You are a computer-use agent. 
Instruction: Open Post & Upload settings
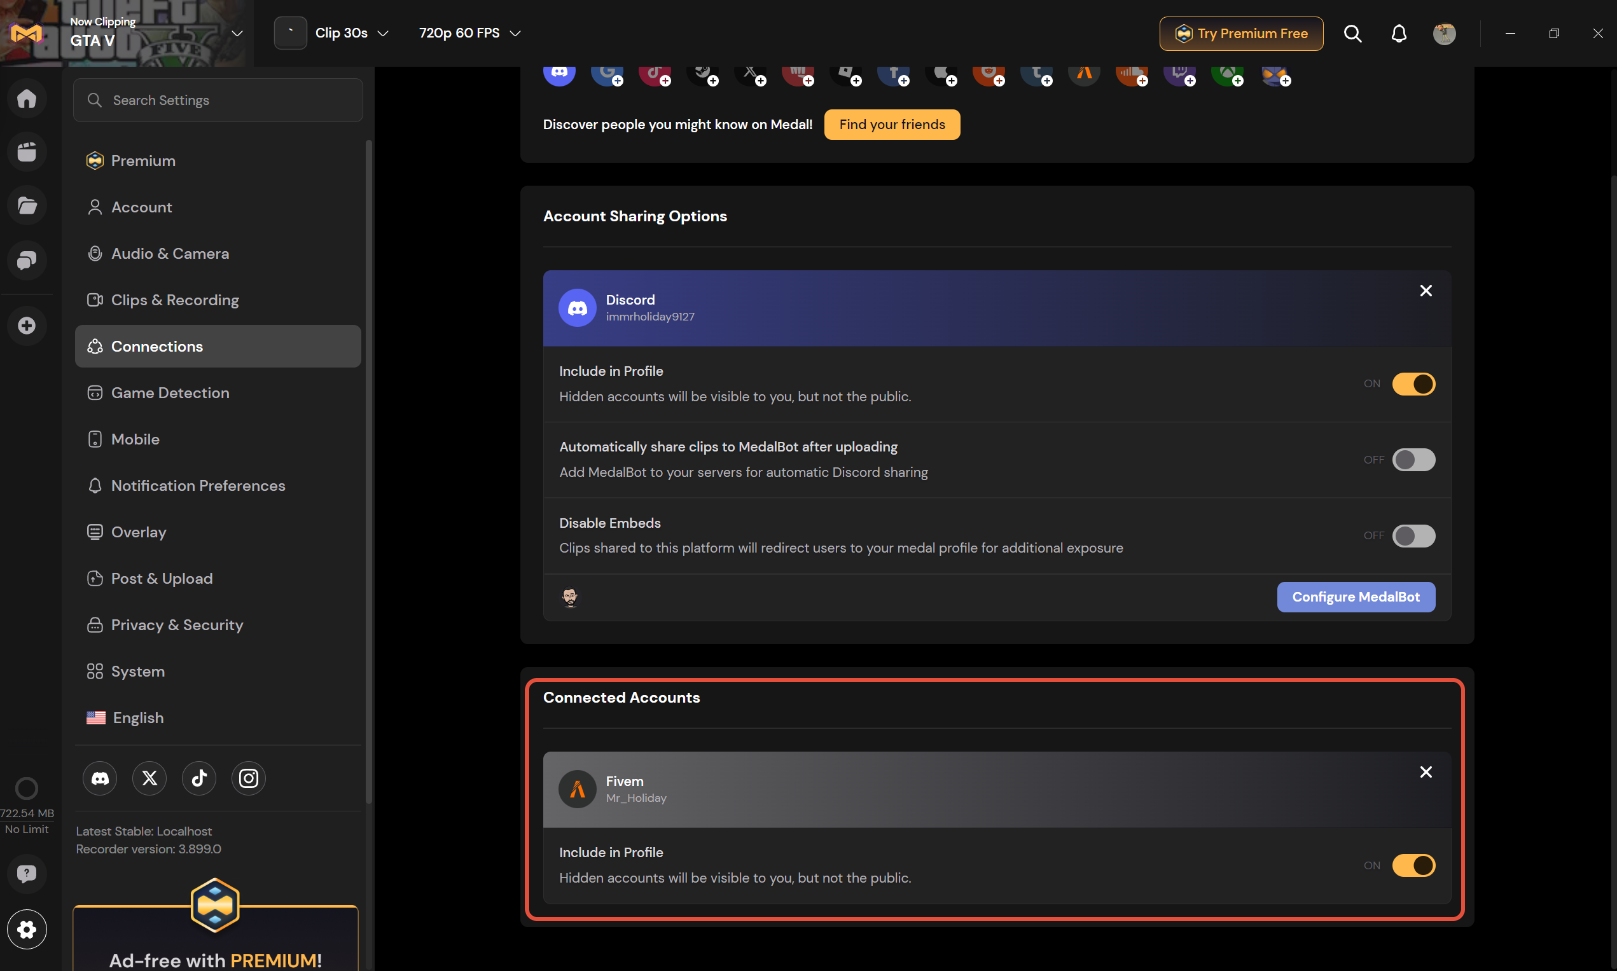(218, 578)
